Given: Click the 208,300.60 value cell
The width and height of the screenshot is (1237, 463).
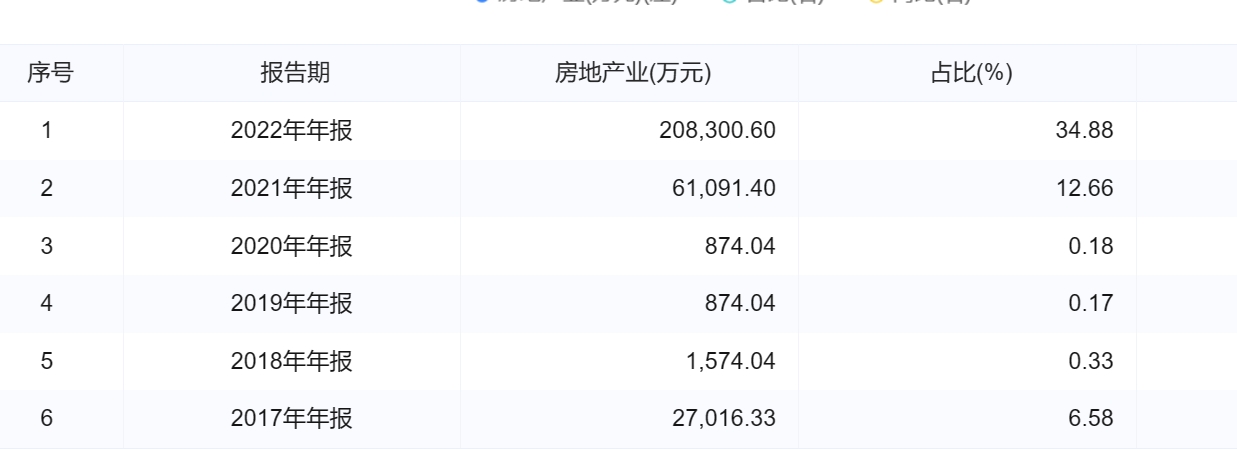Looking at the screenshot, I should point(717,131).
